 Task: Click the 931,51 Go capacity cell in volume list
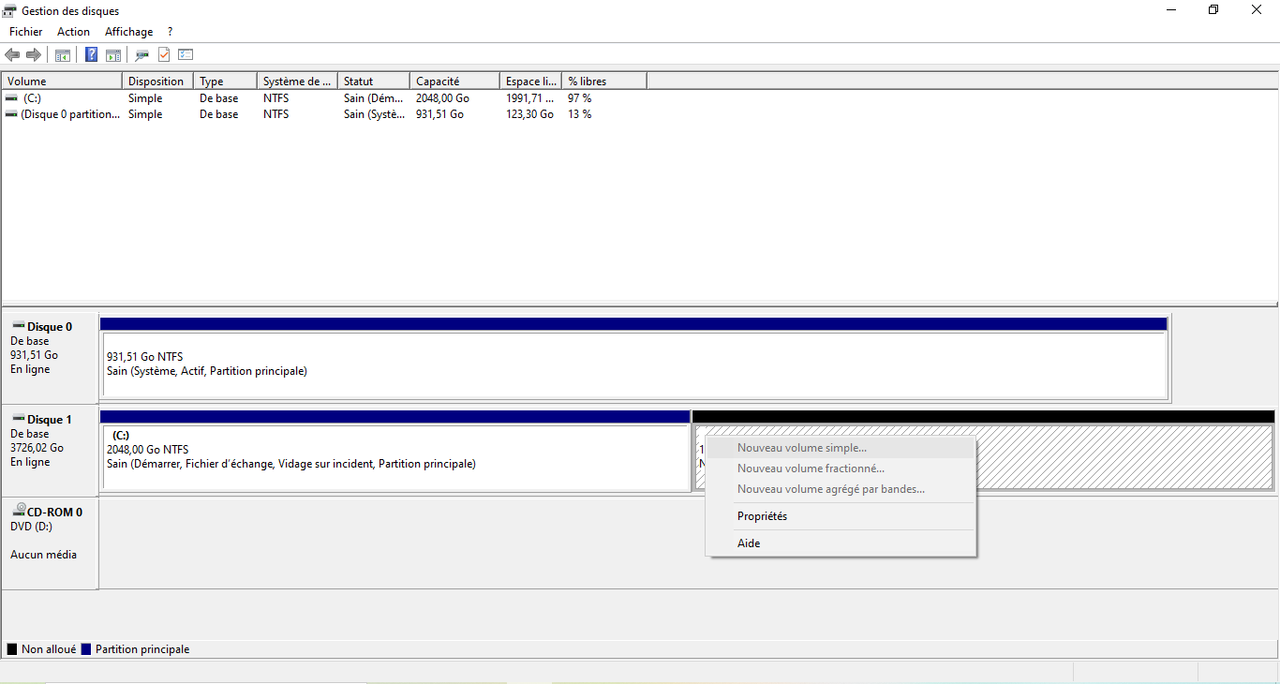point(440,115)
